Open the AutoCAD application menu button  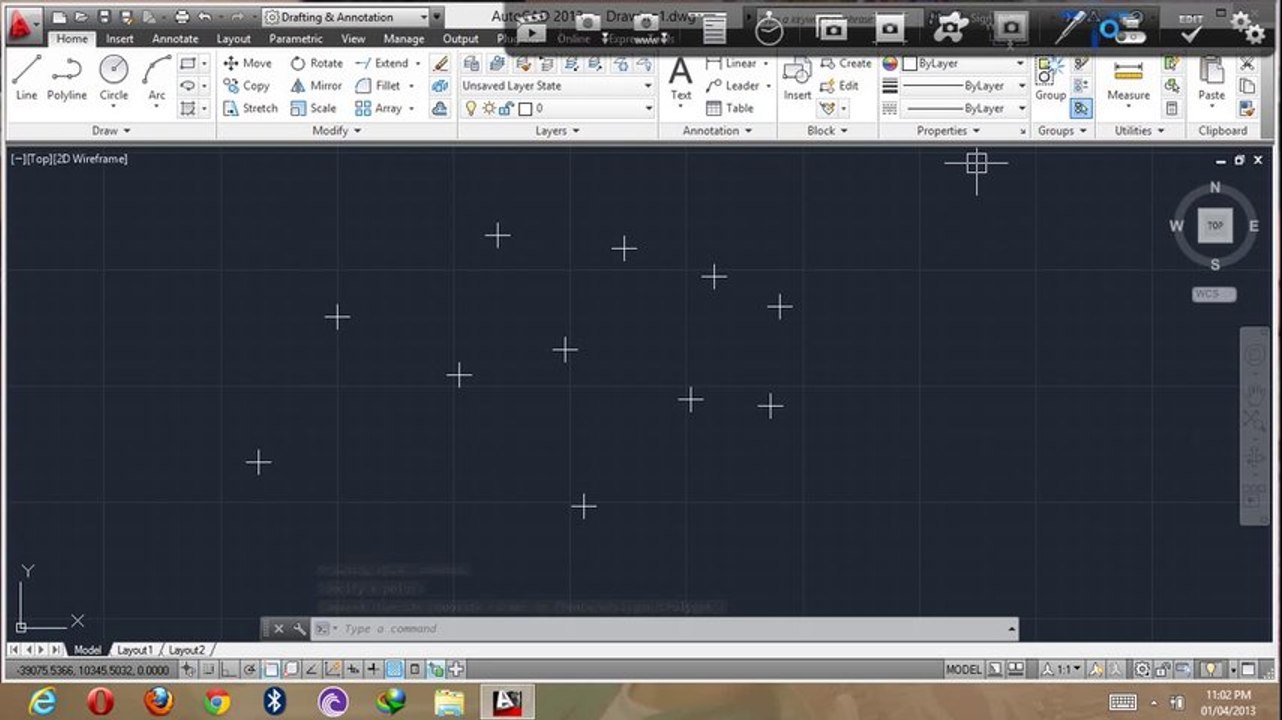coord(23,24)
